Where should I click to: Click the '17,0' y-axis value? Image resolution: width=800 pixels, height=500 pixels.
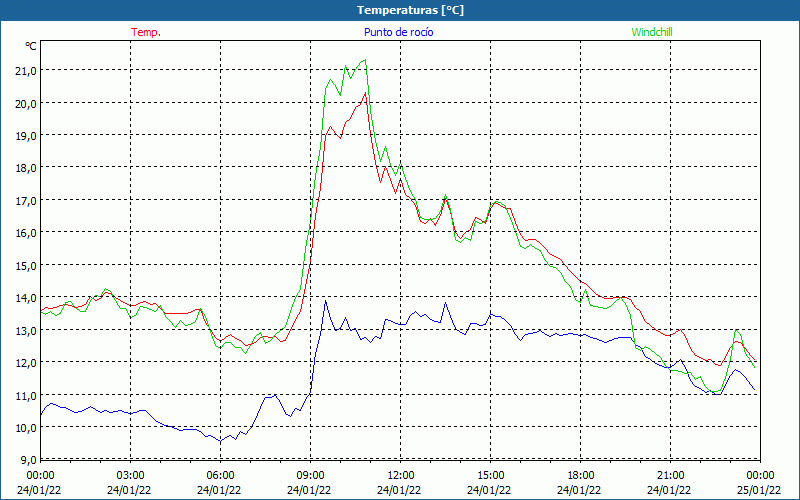click(x=26, y=201)
